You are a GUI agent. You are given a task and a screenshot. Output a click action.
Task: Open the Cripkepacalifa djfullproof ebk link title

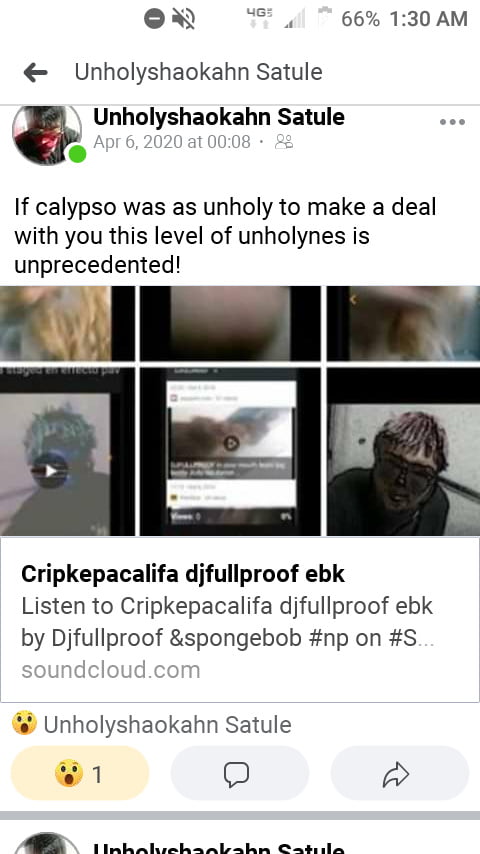coord(183,574)
